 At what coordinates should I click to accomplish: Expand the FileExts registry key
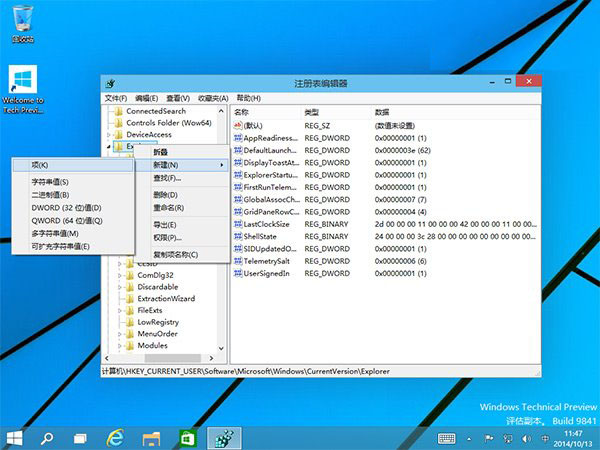(x=120, y=310)
